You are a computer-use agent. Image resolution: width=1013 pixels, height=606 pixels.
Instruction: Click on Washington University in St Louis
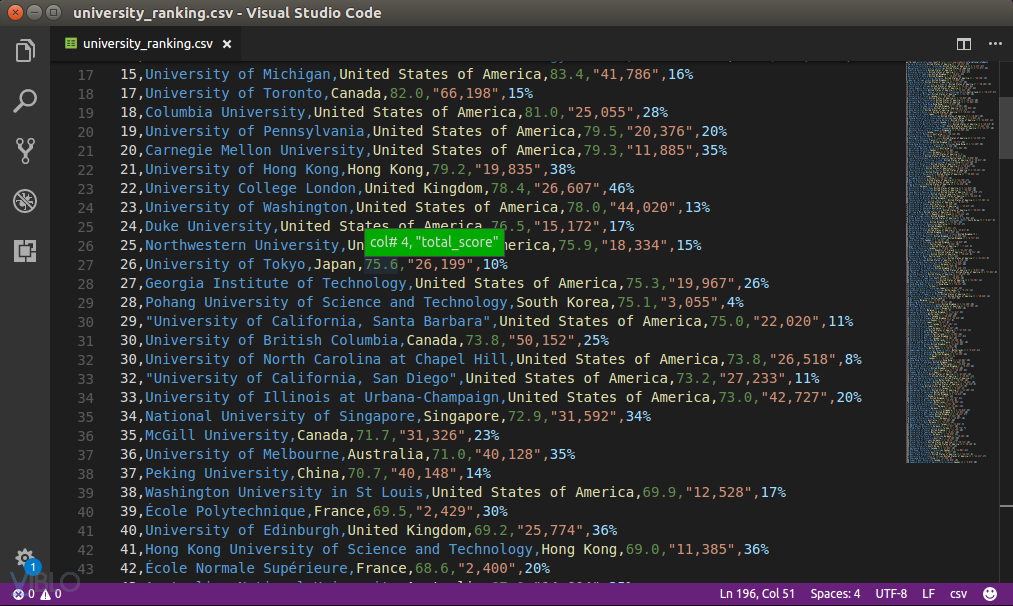click(x=284, y=492)
